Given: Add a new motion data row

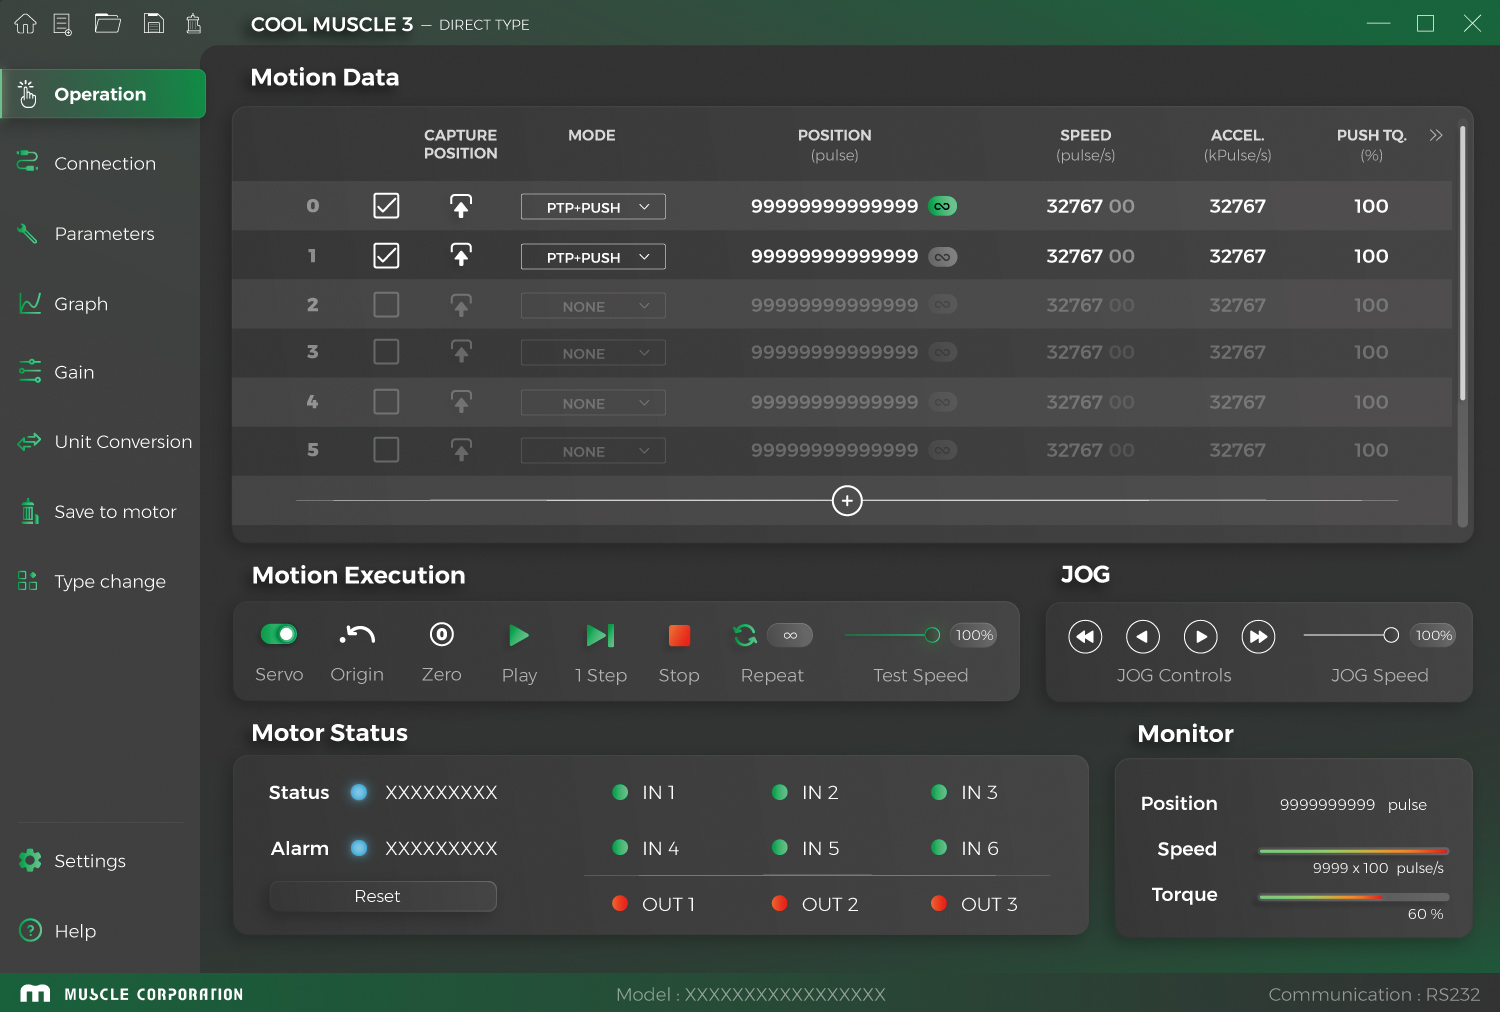Looking at the screenshot, I should 847,500.
